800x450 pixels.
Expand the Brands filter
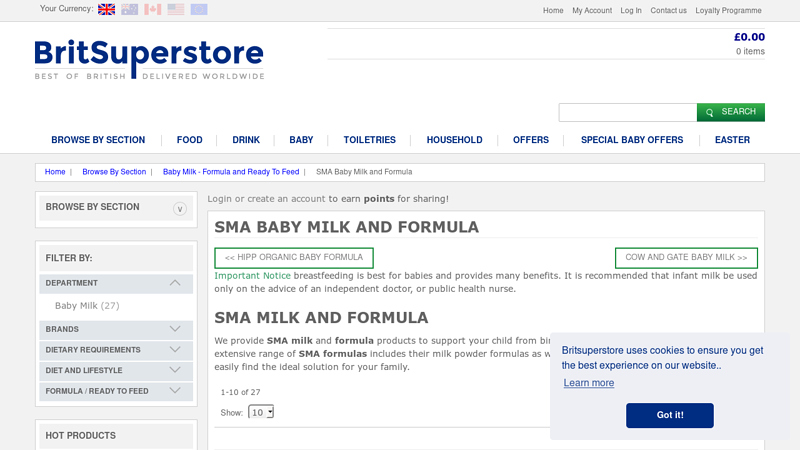(175, 329)
